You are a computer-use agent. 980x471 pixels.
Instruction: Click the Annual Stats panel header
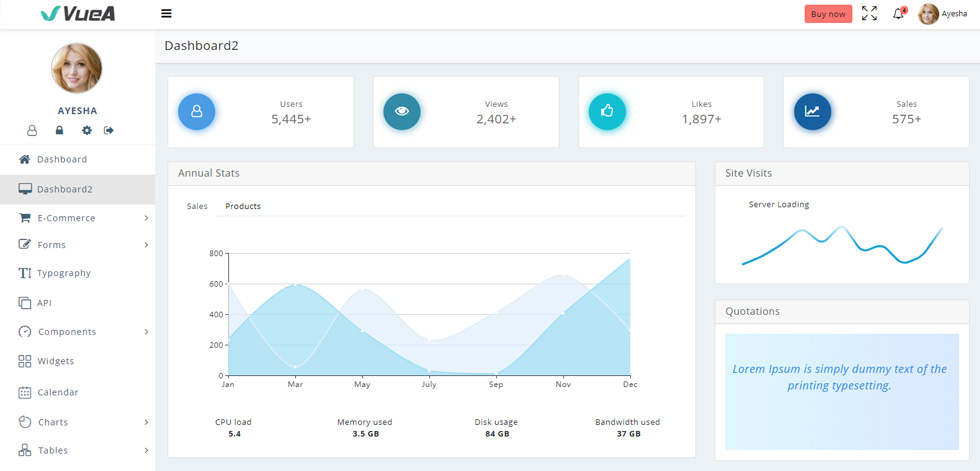pos(431,174)
